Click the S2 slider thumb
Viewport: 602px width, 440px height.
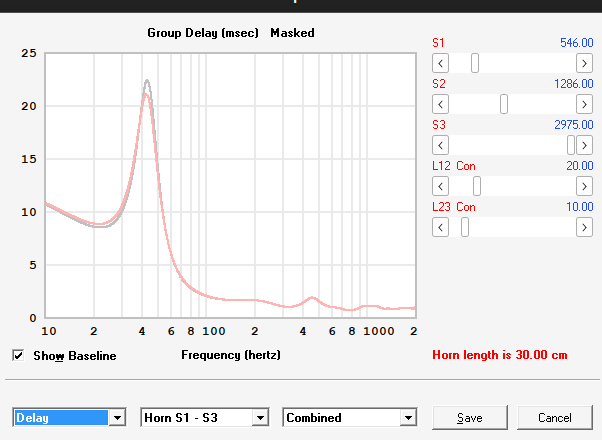[504, 104]
